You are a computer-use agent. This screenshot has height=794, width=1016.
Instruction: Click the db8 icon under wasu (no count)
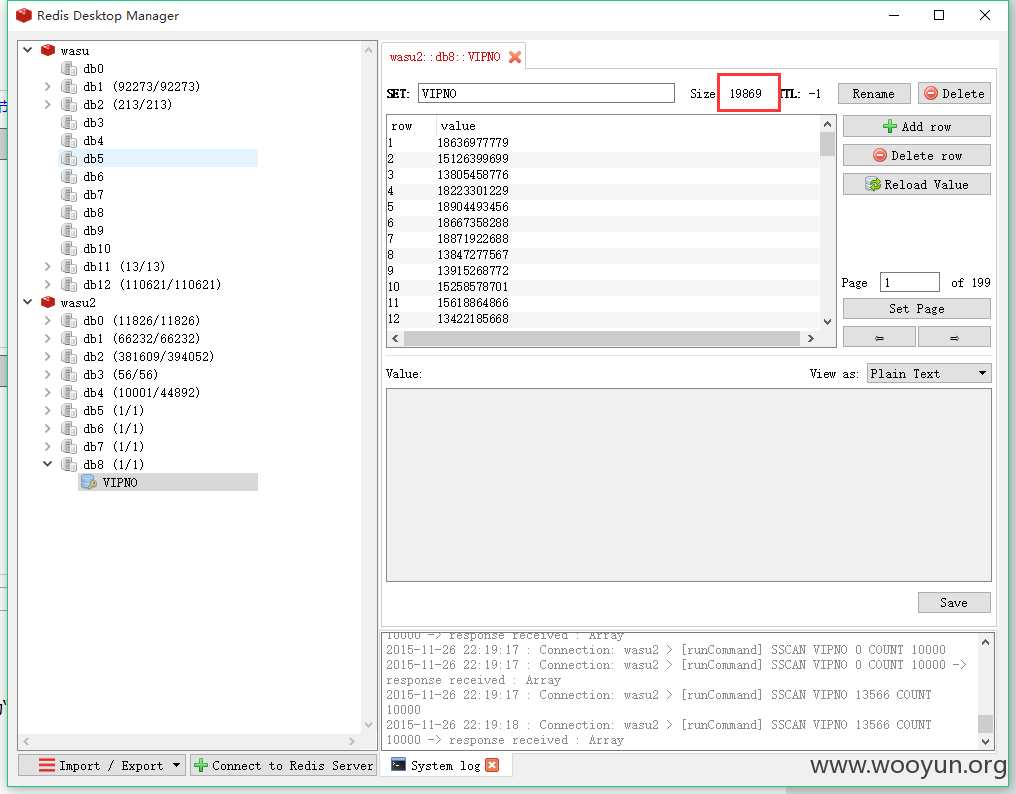[69, 212]
